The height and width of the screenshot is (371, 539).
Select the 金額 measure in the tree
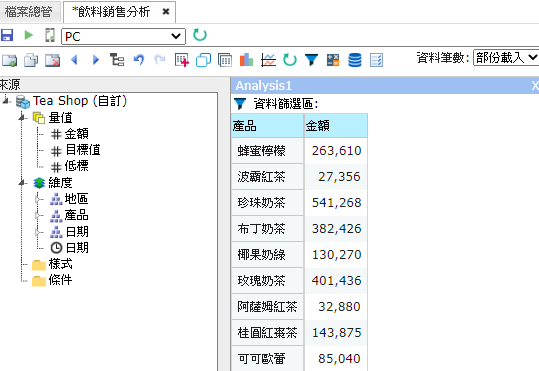click(x=77, y=134)
